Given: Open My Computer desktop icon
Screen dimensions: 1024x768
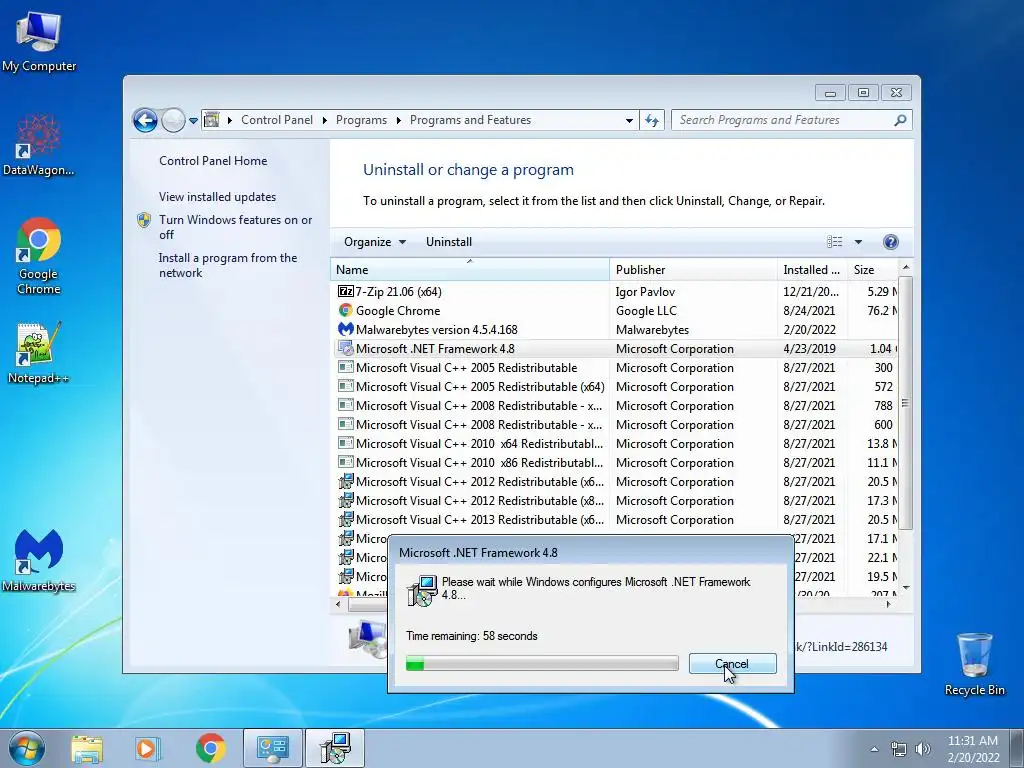Looking at the screenshot, I should tap(39, 41).
